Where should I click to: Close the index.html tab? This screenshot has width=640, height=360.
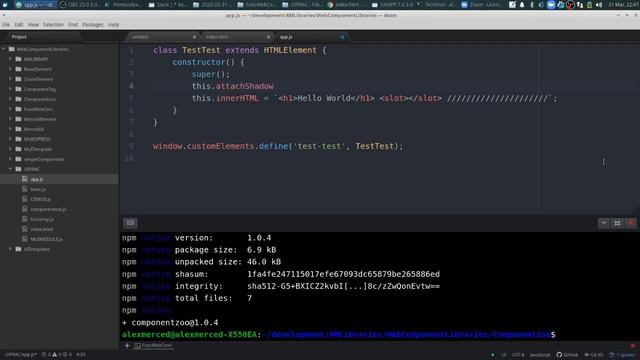268,37
